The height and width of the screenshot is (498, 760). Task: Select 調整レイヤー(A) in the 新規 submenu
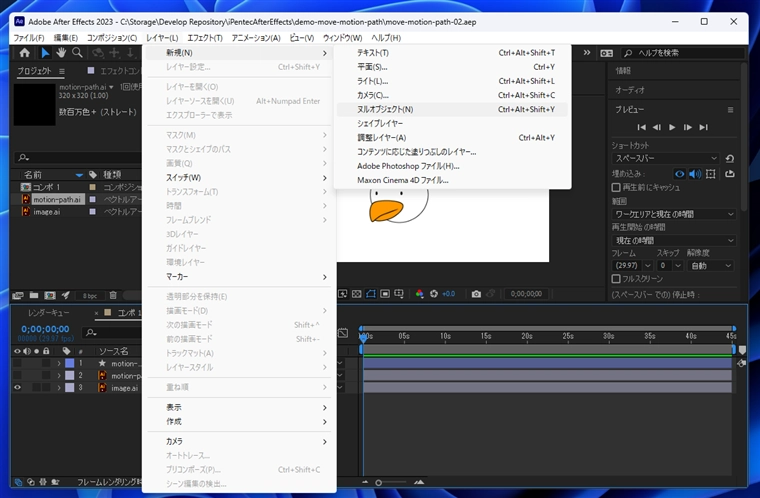pyautogui.click(x=381, y=137)
